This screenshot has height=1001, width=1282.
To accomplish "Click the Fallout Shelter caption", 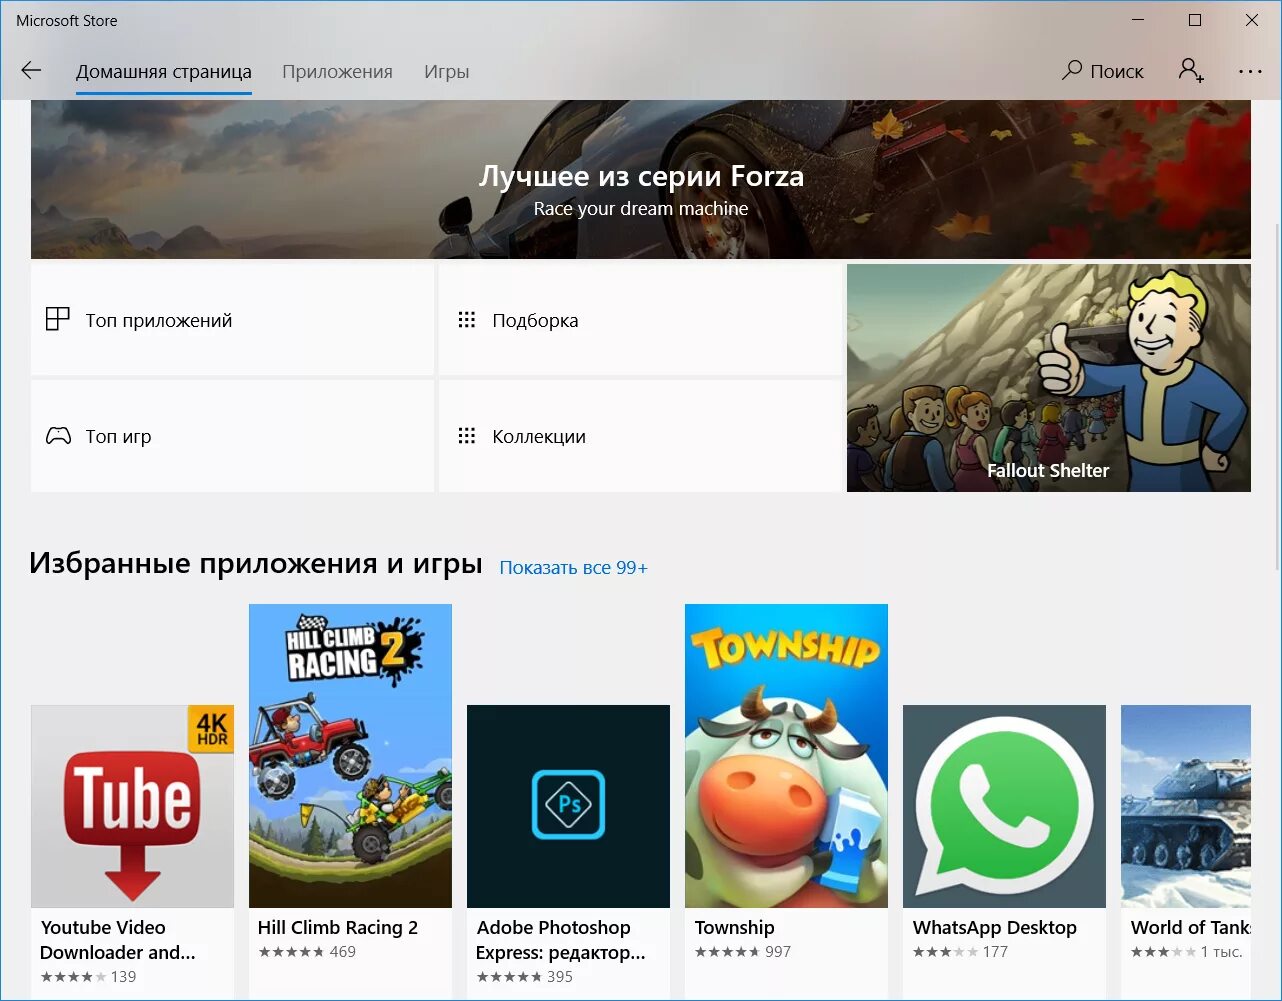I will 1048,470.
